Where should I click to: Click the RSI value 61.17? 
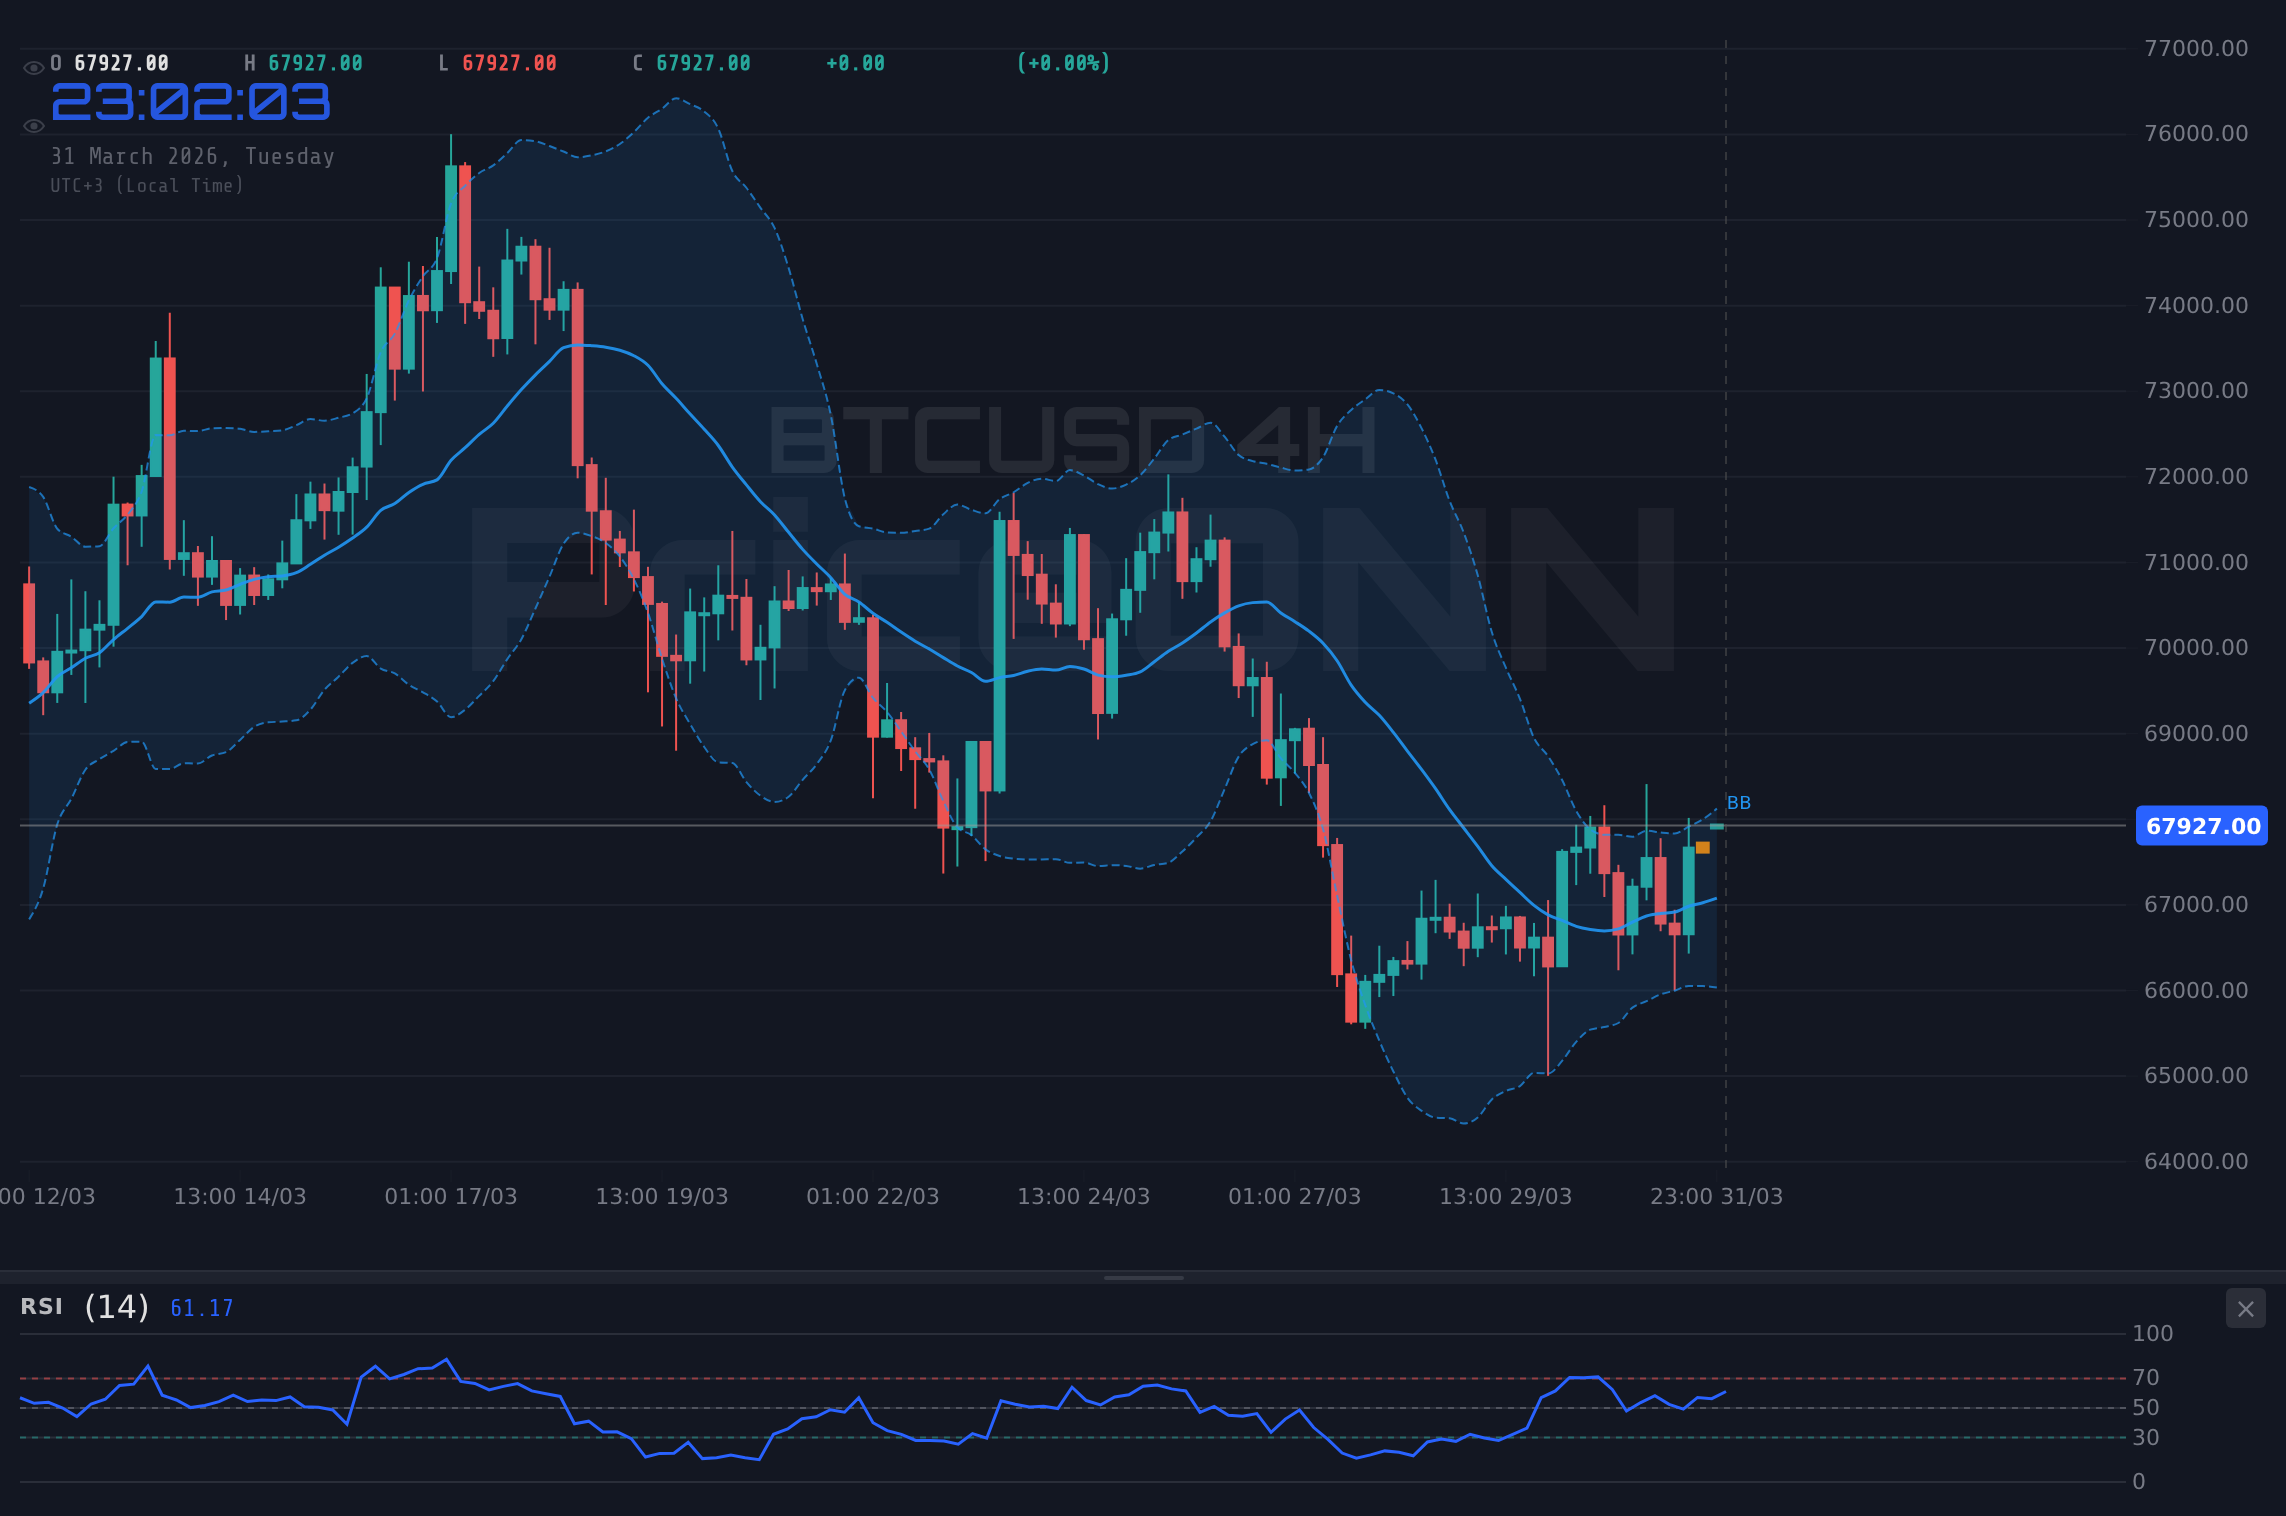point(200,1308)
